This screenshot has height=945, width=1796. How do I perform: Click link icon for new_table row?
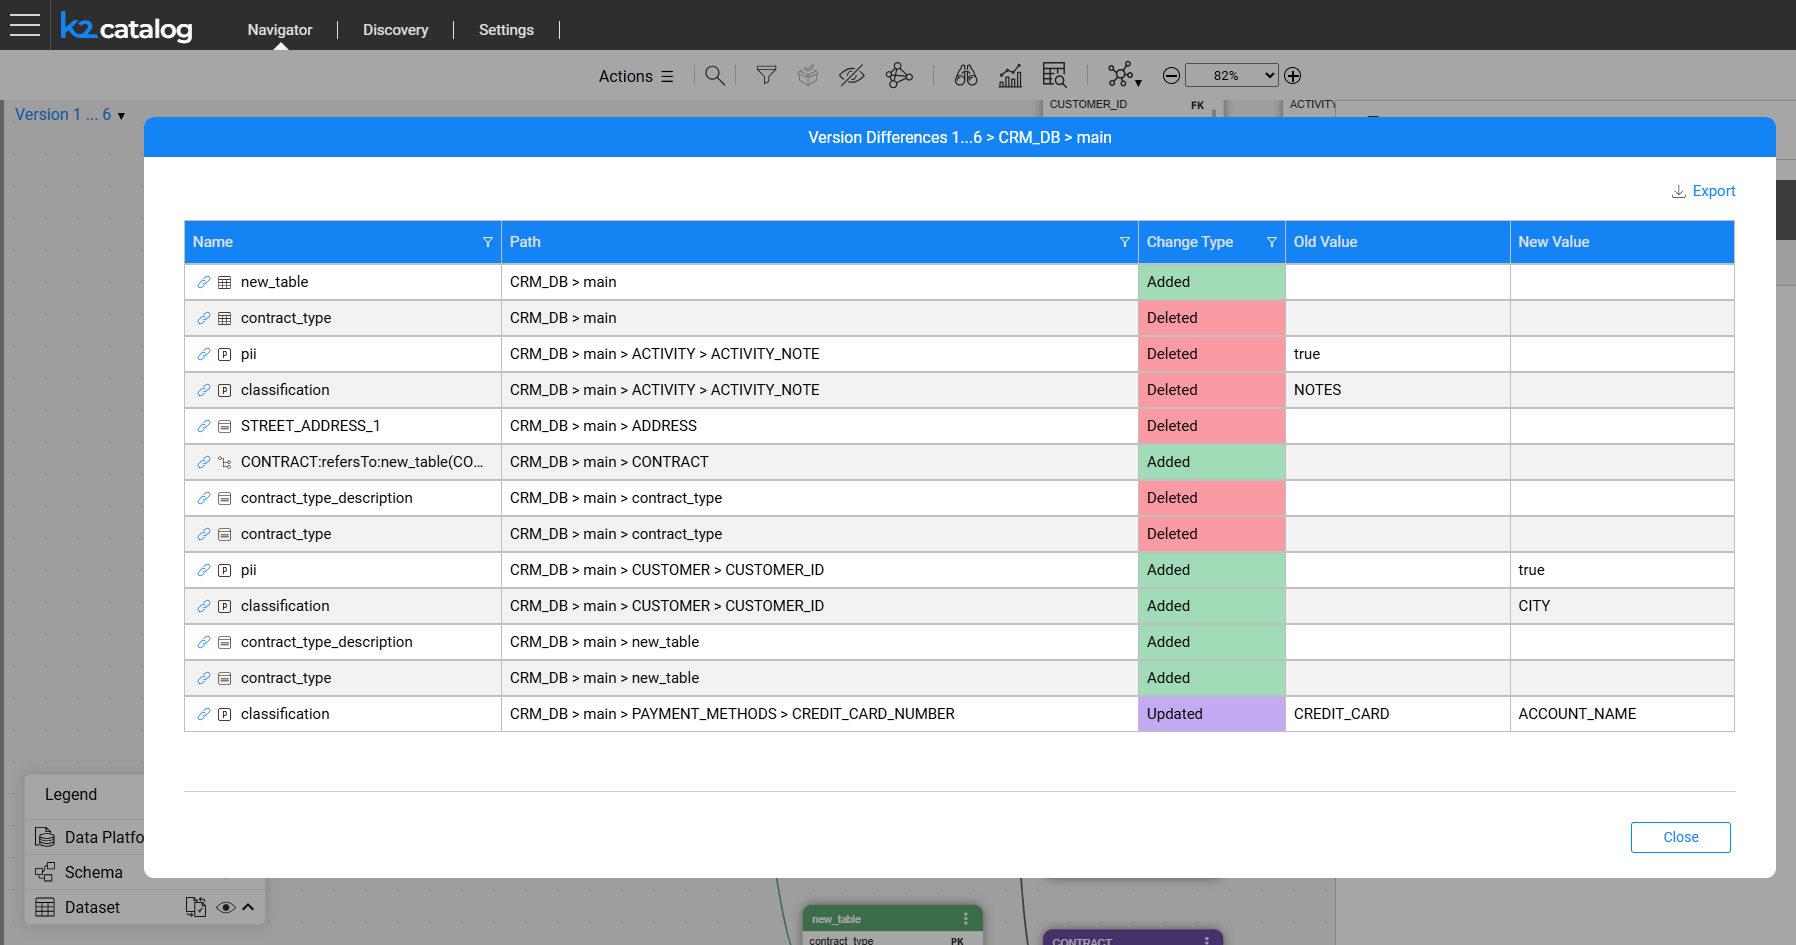pyautogui.click(x=204, y=282)
